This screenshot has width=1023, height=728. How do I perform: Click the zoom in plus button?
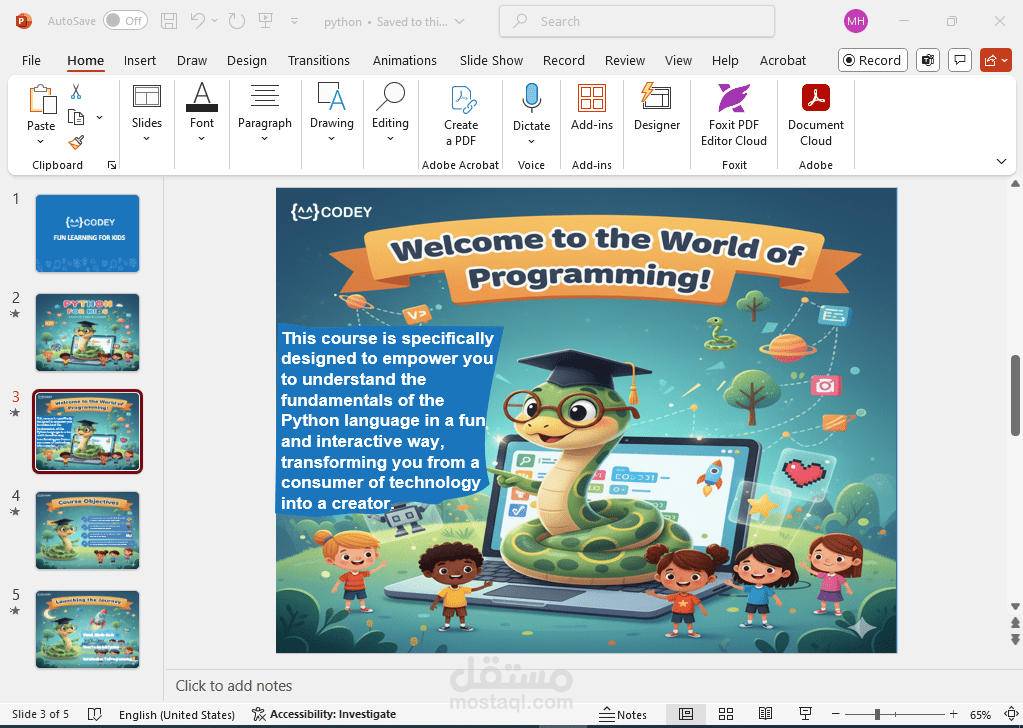tap(954, 714)
